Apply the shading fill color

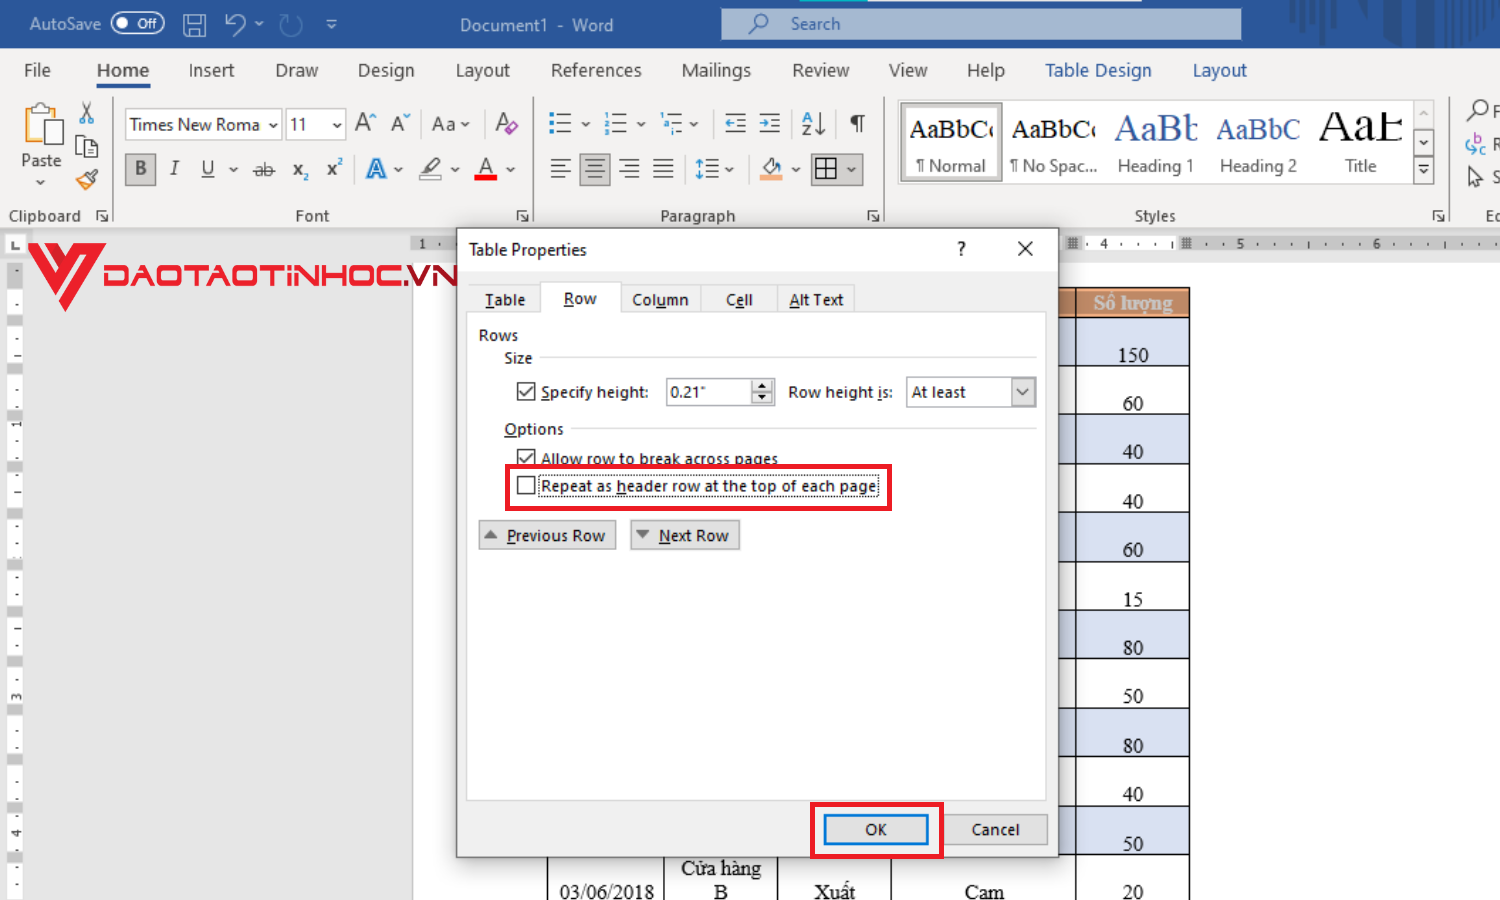click(x=771, y=169)
